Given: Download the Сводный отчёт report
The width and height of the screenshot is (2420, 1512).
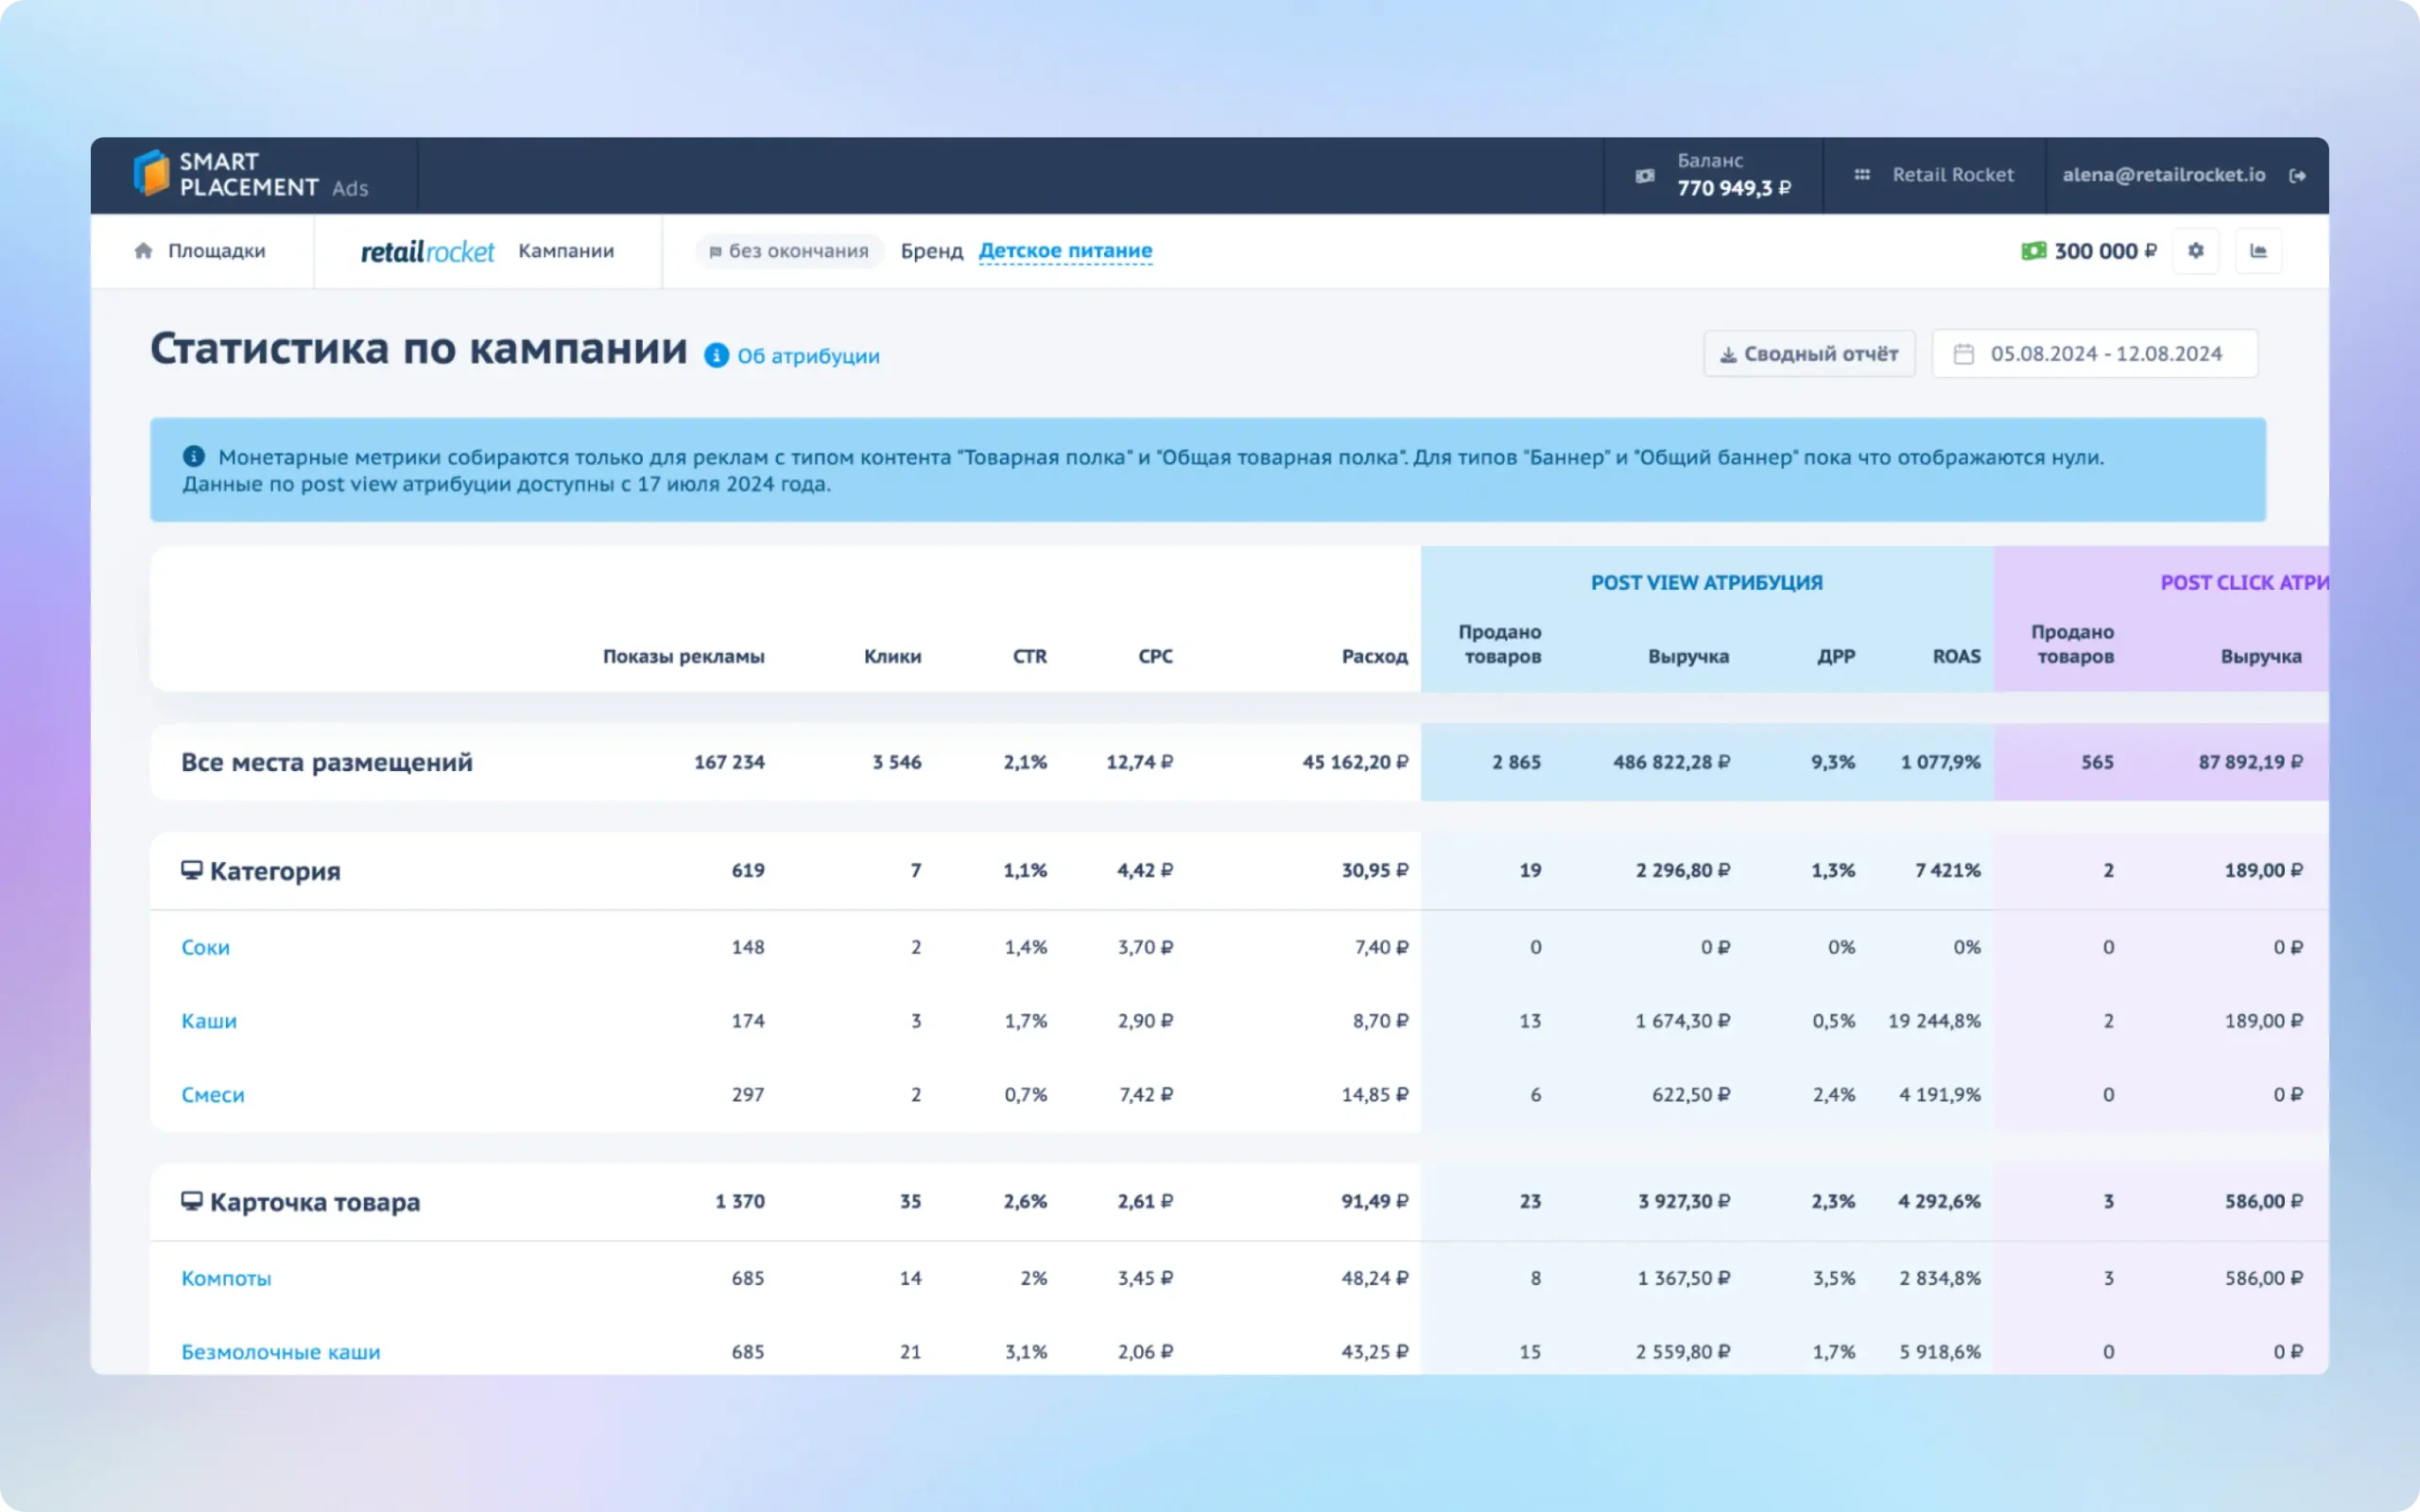Looking at the screenshot, I should pyautogui.click(x=1809, y=354).
